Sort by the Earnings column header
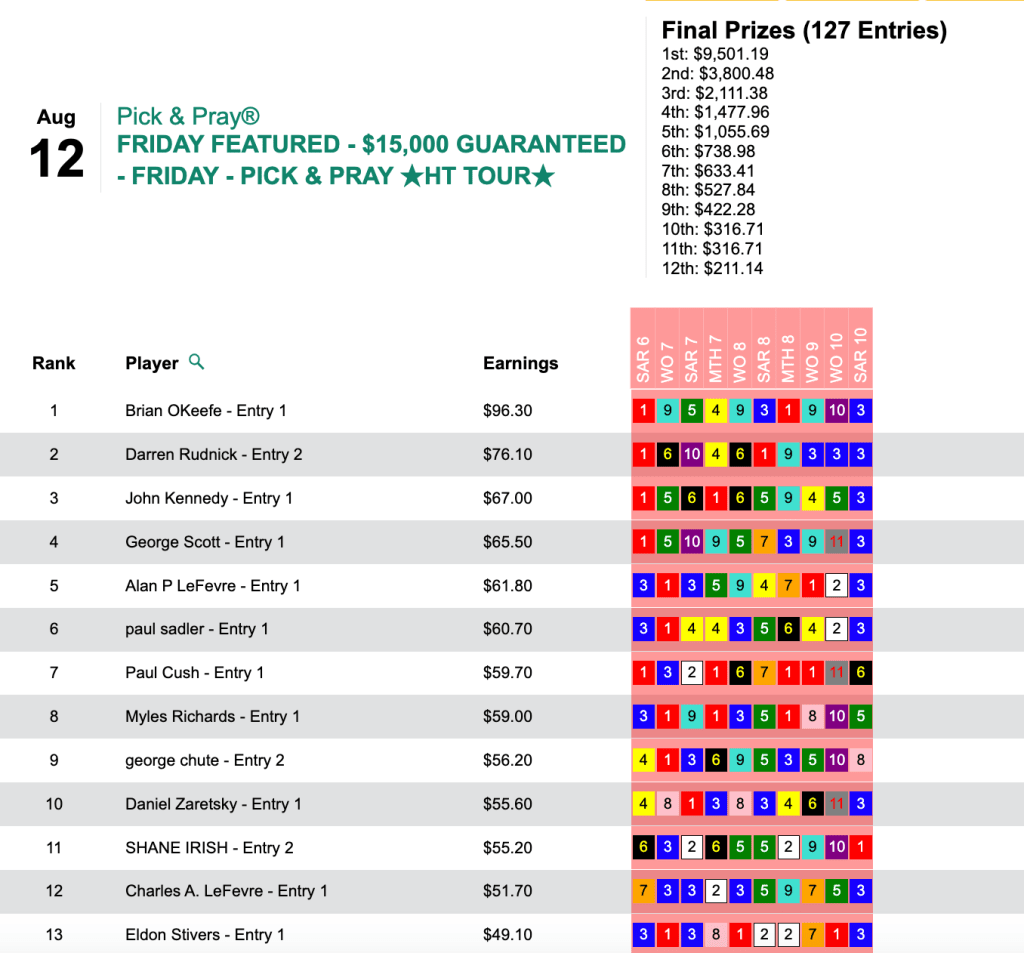This screenshot has height=953, width=1024. point(520,363)
